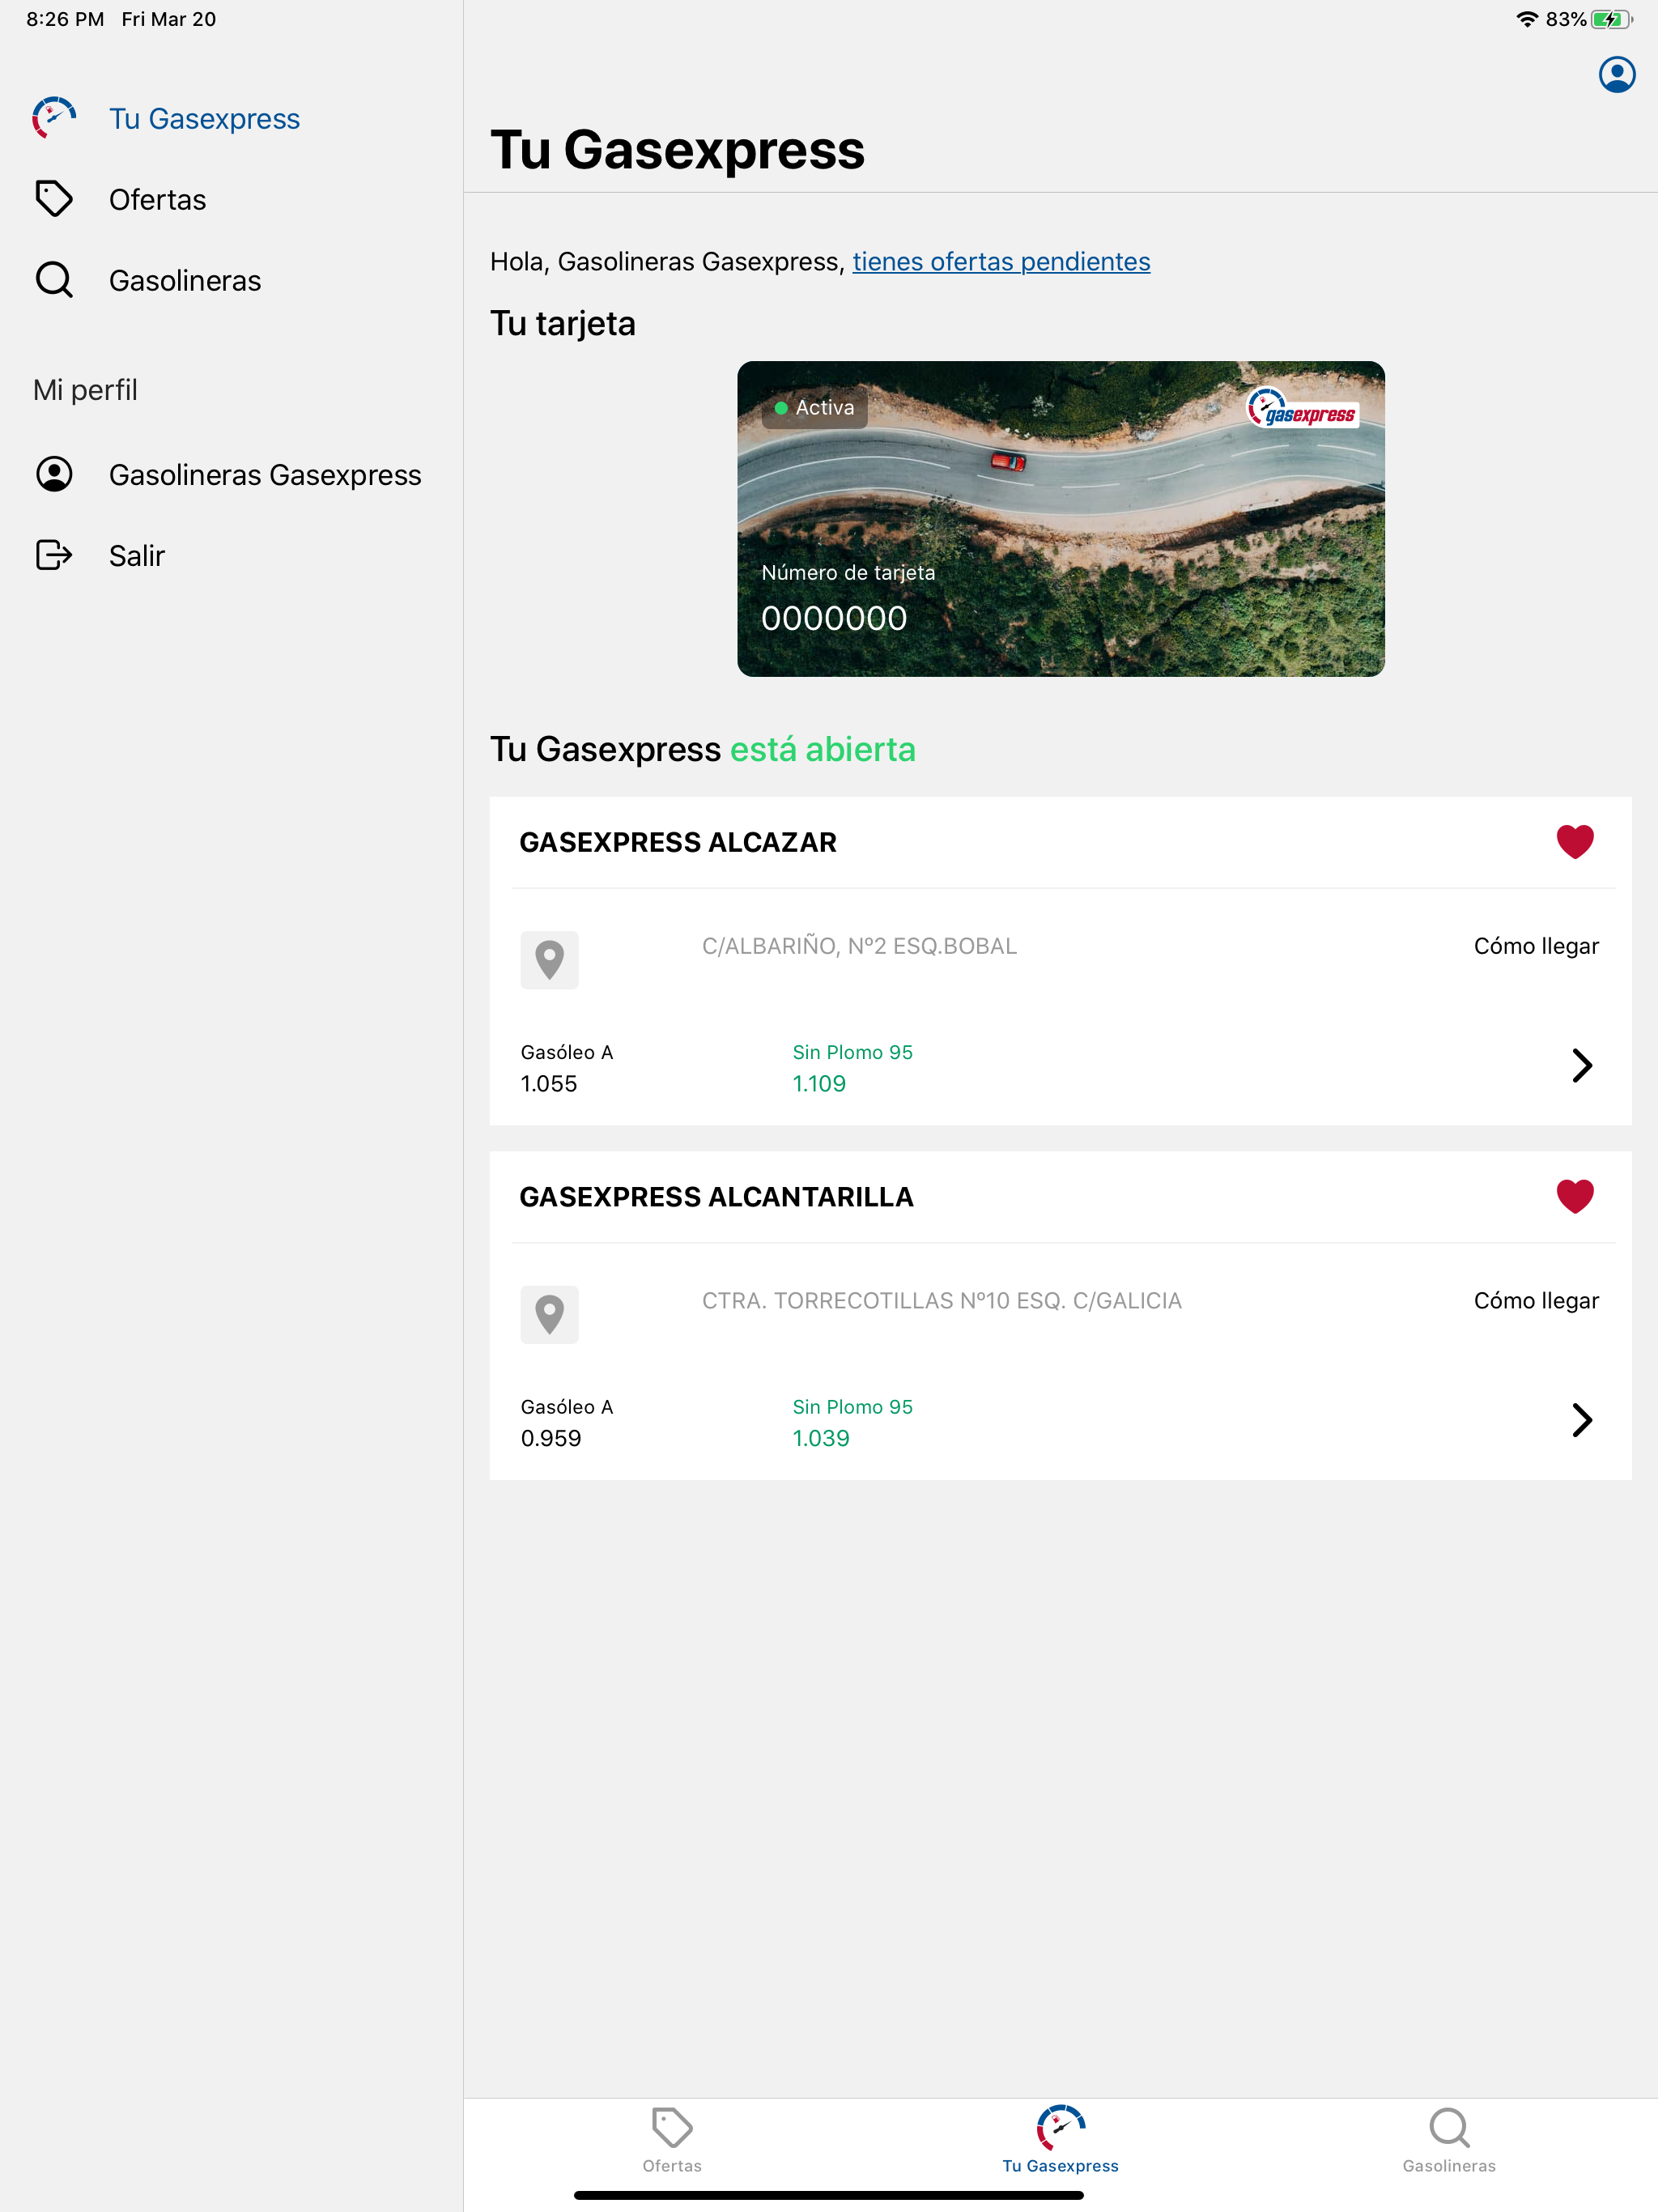
Task: Click the card number 0000000
Action: [x=834, y=619]
